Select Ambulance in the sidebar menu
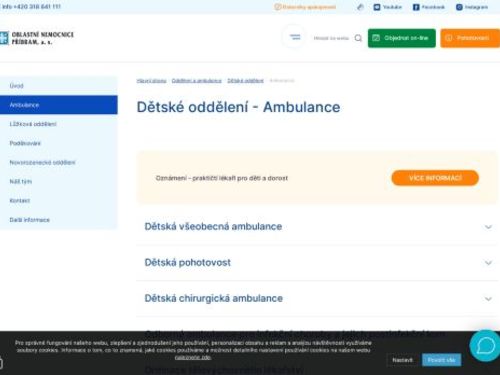Viewport: 500px width, 375px height. click(59, 105)
